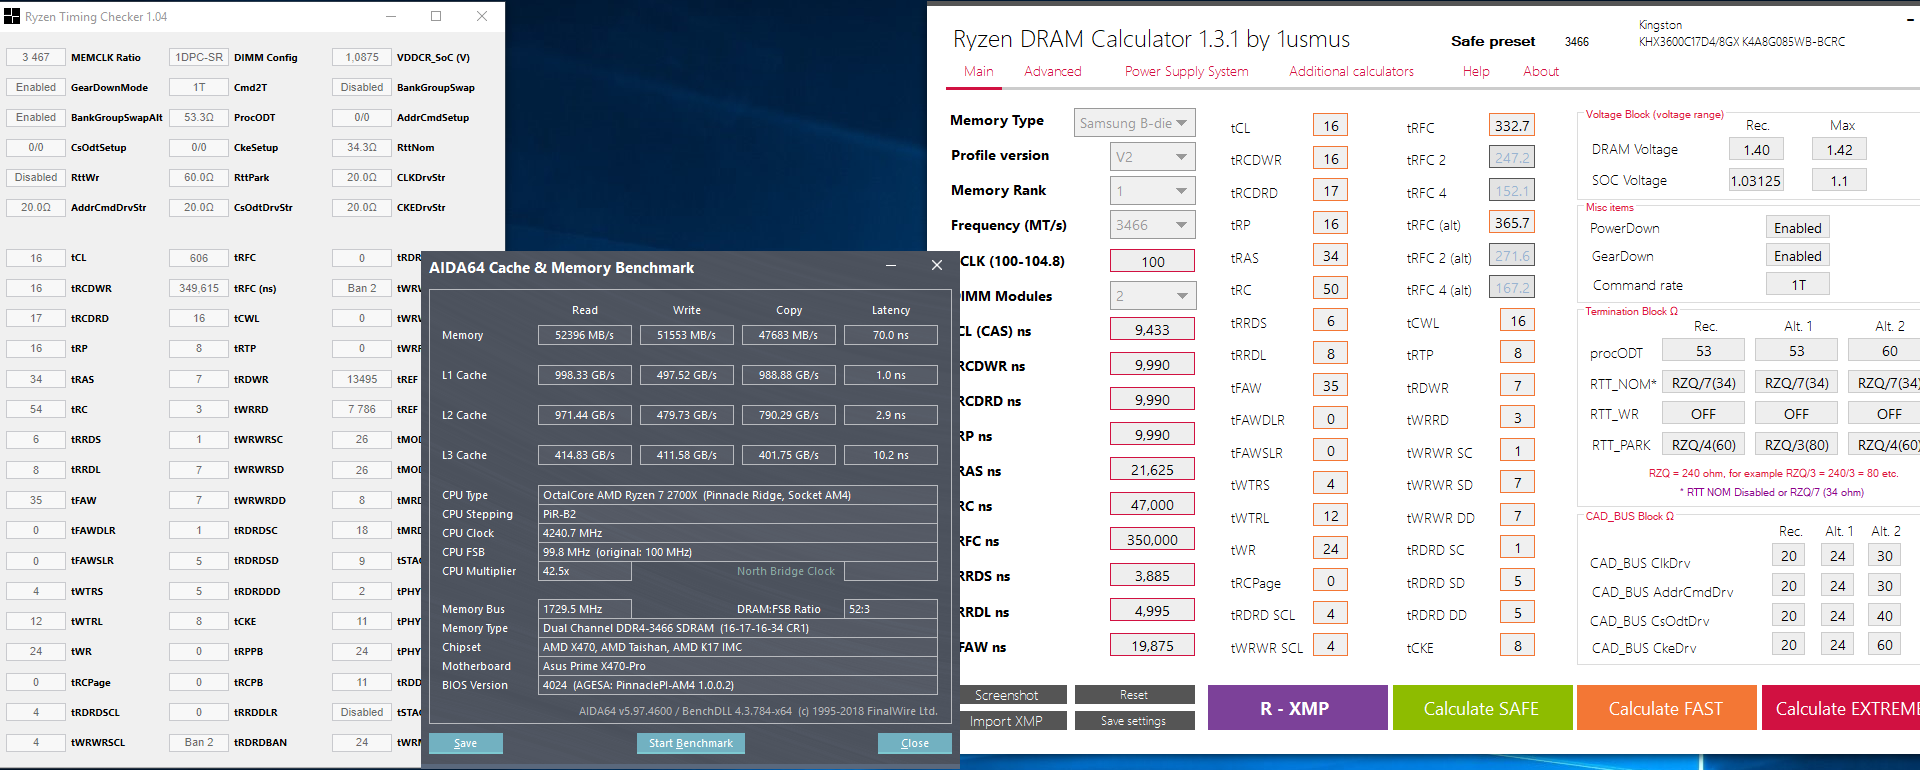Click the tRC value 50 in DRAM Calculator
The width and height of the screenshot is (1920, 770).
coord(1330,289)
